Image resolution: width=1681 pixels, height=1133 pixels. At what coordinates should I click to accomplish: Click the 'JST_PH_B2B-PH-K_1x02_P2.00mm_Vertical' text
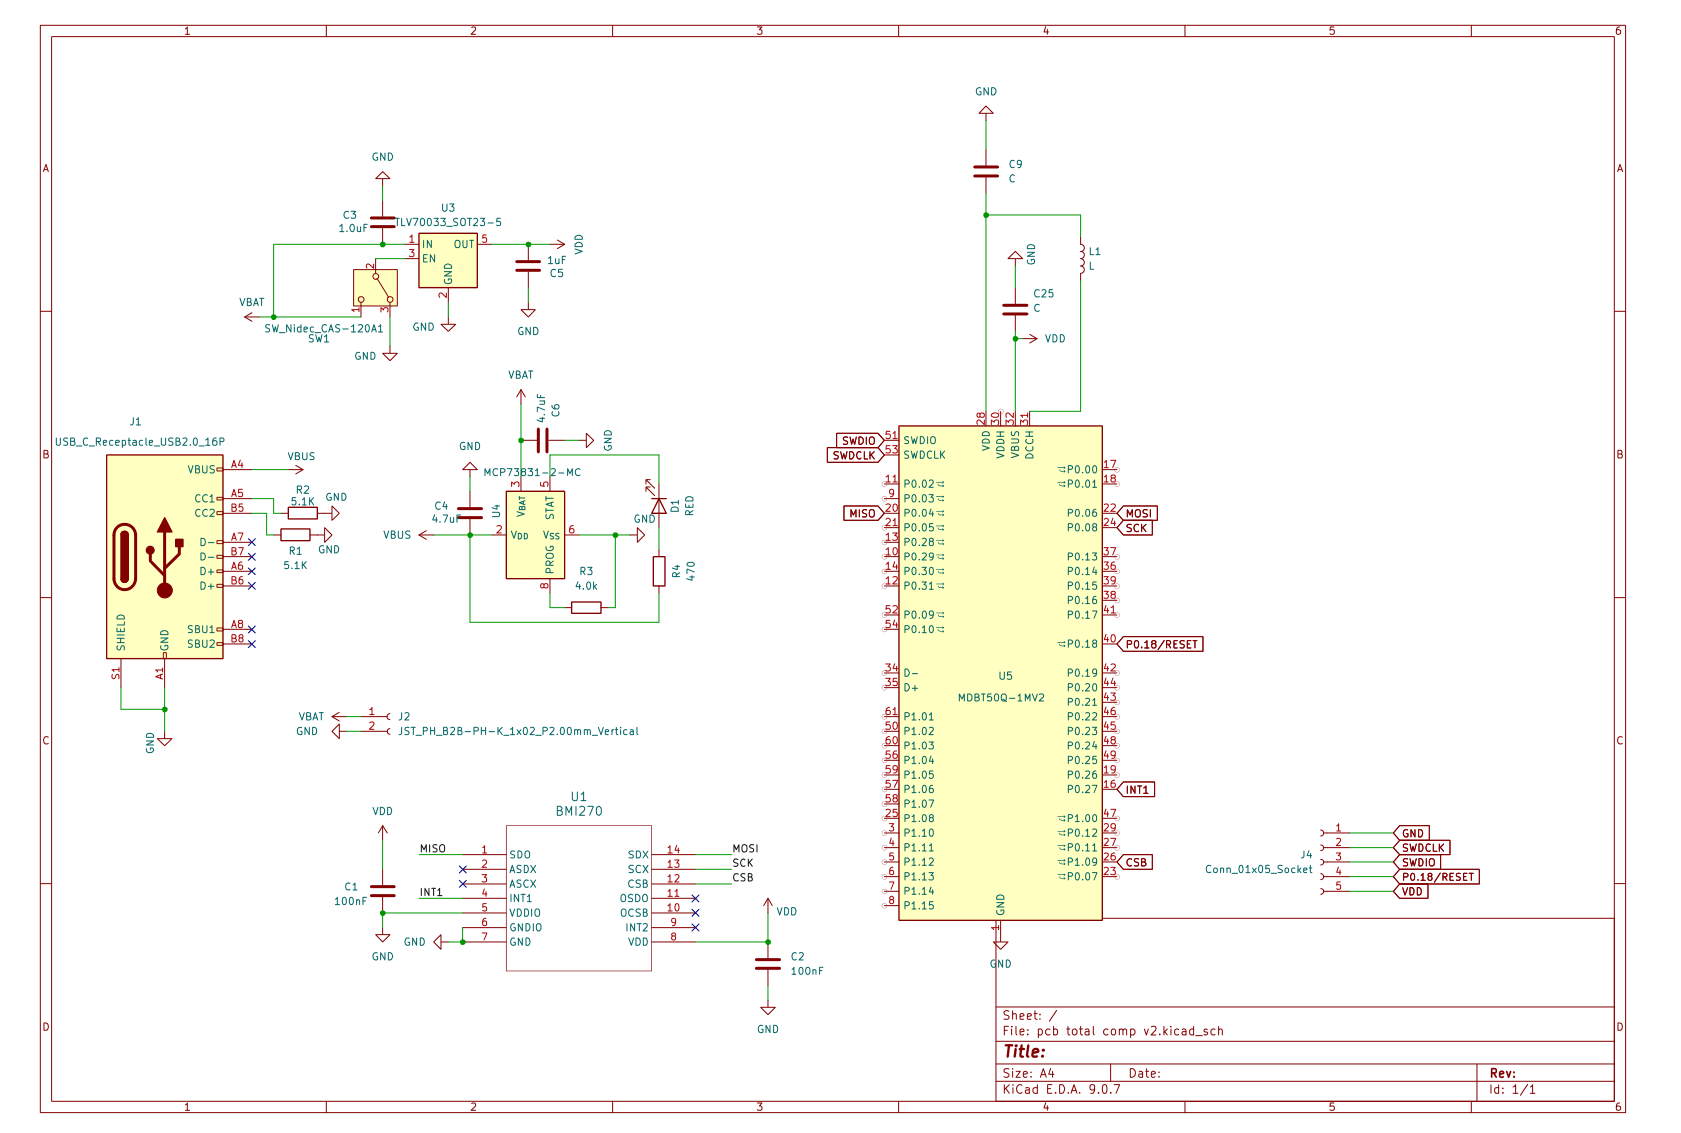tap(518, 731)
